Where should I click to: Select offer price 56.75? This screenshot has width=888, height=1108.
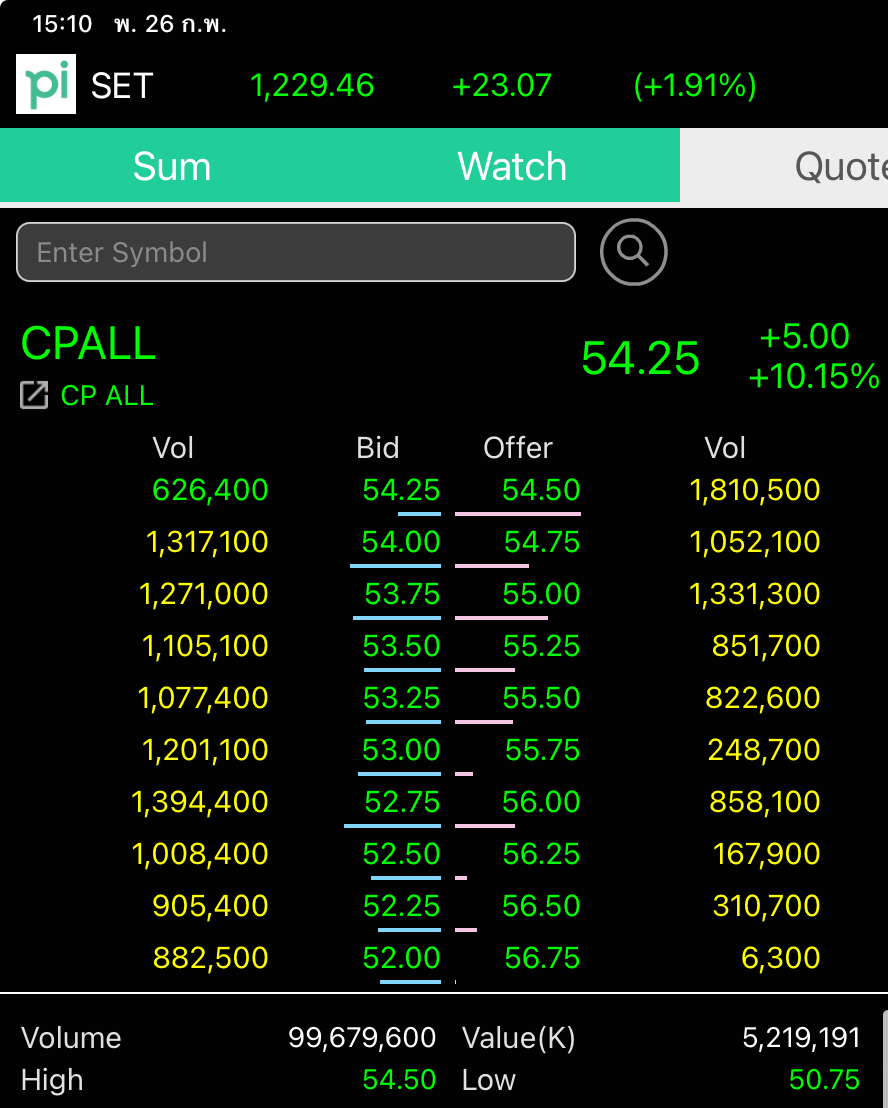pos(543,958)
